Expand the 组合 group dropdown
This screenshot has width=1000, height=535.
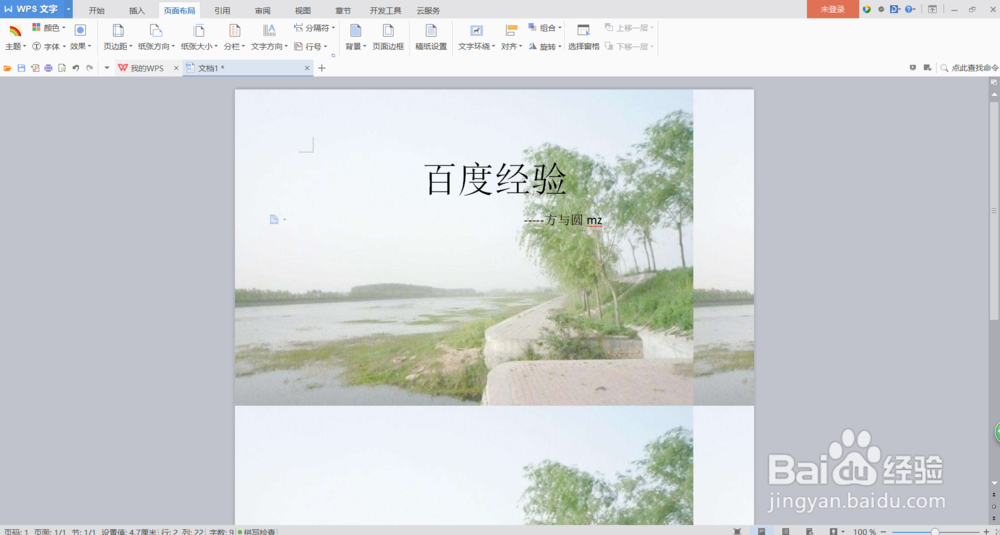[x=559, y=28]
